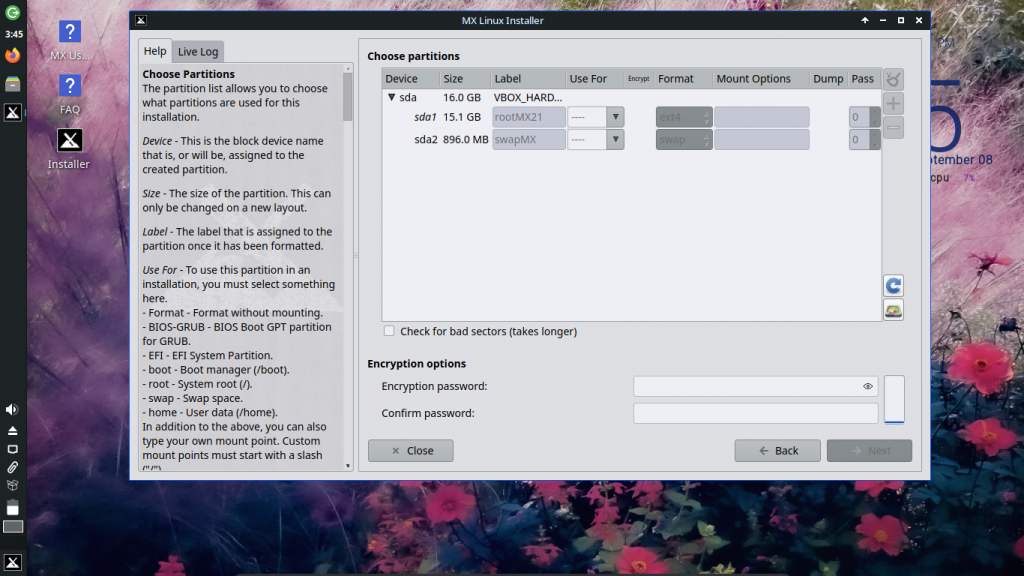Open the MX menu button at panel bottom

pos(12,562)
